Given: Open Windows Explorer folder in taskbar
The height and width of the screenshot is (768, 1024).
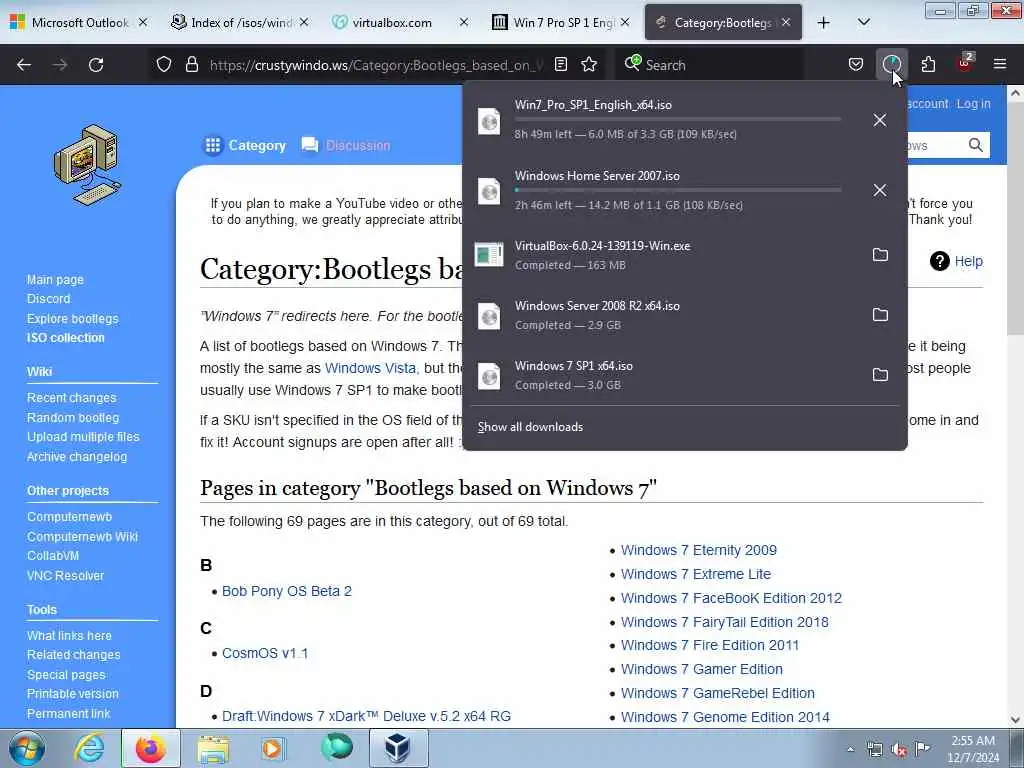Looking at the screenshot, I should pyautogui.click(x=213, y=748).
